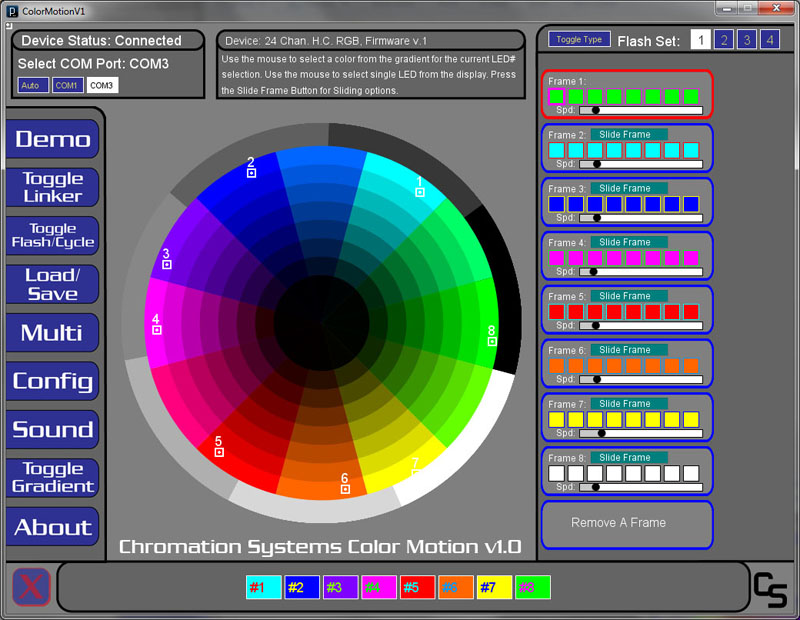800x620 pixels.
Task: Click Slide Frame for Frame 8
Action: tap(629, 457)
